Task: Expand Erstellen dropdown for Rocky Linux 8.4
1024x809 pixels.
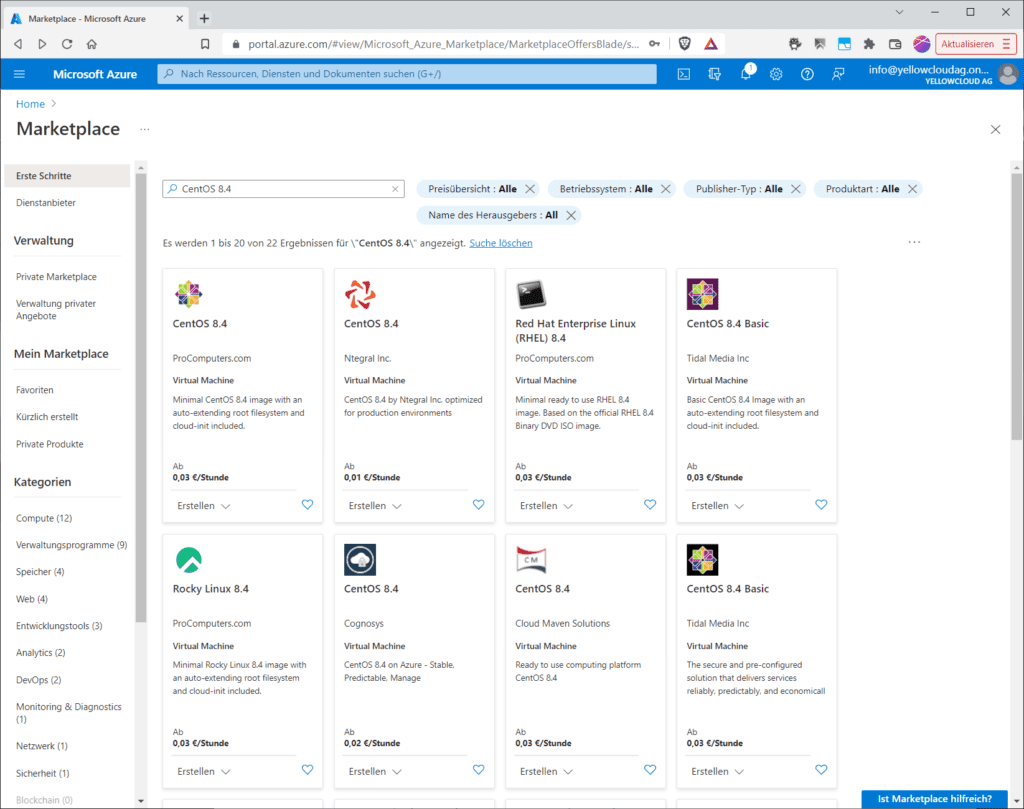Action: pos(204,771)
